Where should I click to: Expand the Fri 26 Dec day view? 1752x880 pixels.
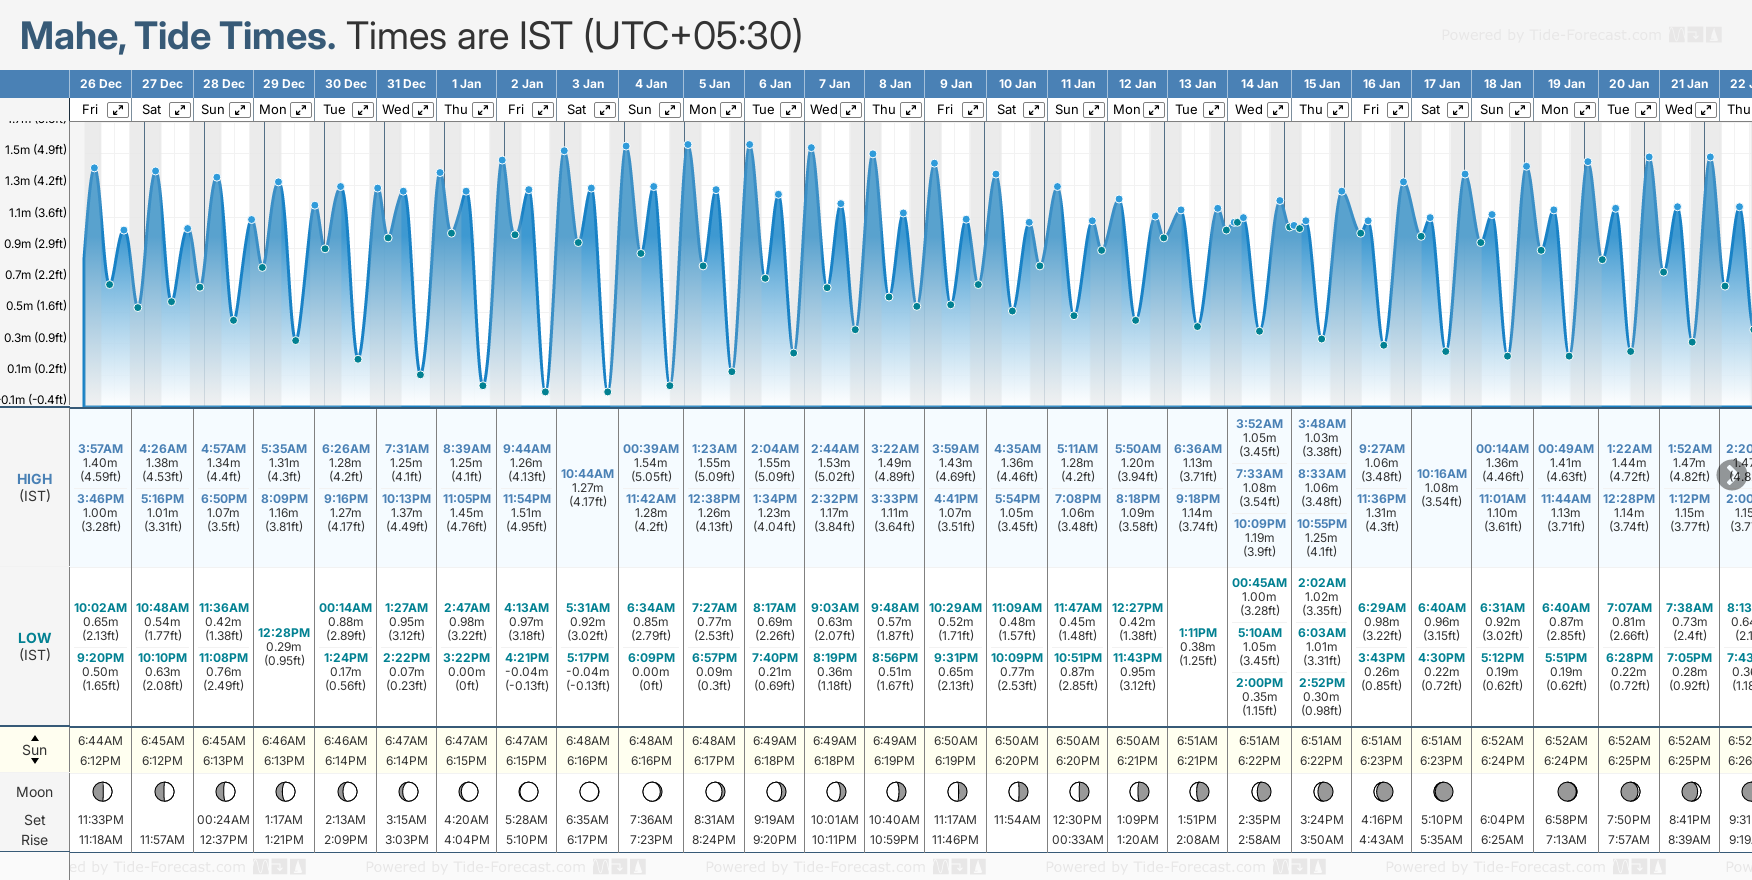click(118, 110)
